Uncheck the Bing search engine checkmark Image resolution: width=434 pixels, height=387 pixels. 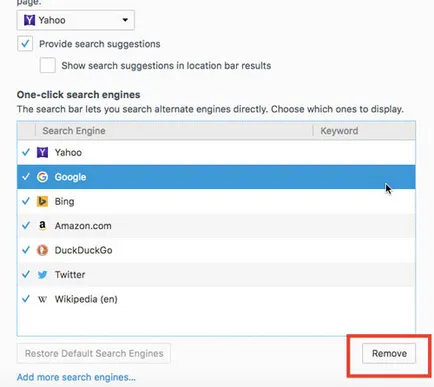[26, 201]
